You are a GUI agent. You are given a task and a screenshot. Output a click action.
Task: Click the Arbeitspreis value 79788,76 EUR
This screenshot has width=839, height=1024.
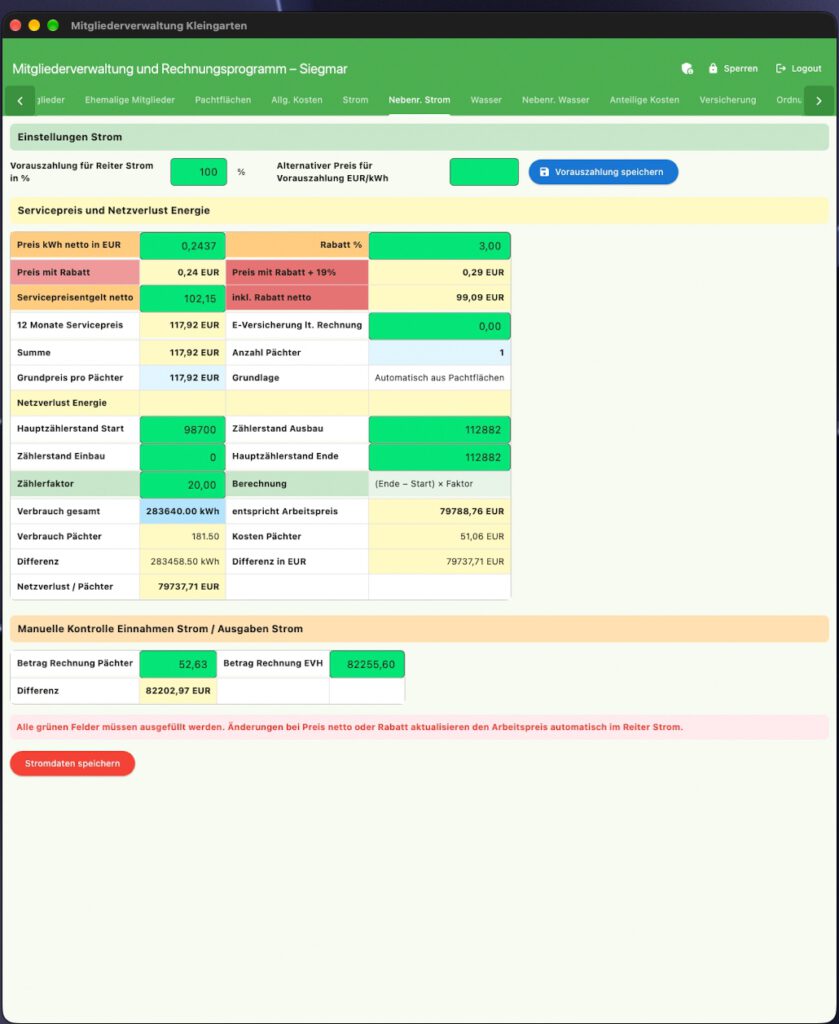[x=471, y=511]
